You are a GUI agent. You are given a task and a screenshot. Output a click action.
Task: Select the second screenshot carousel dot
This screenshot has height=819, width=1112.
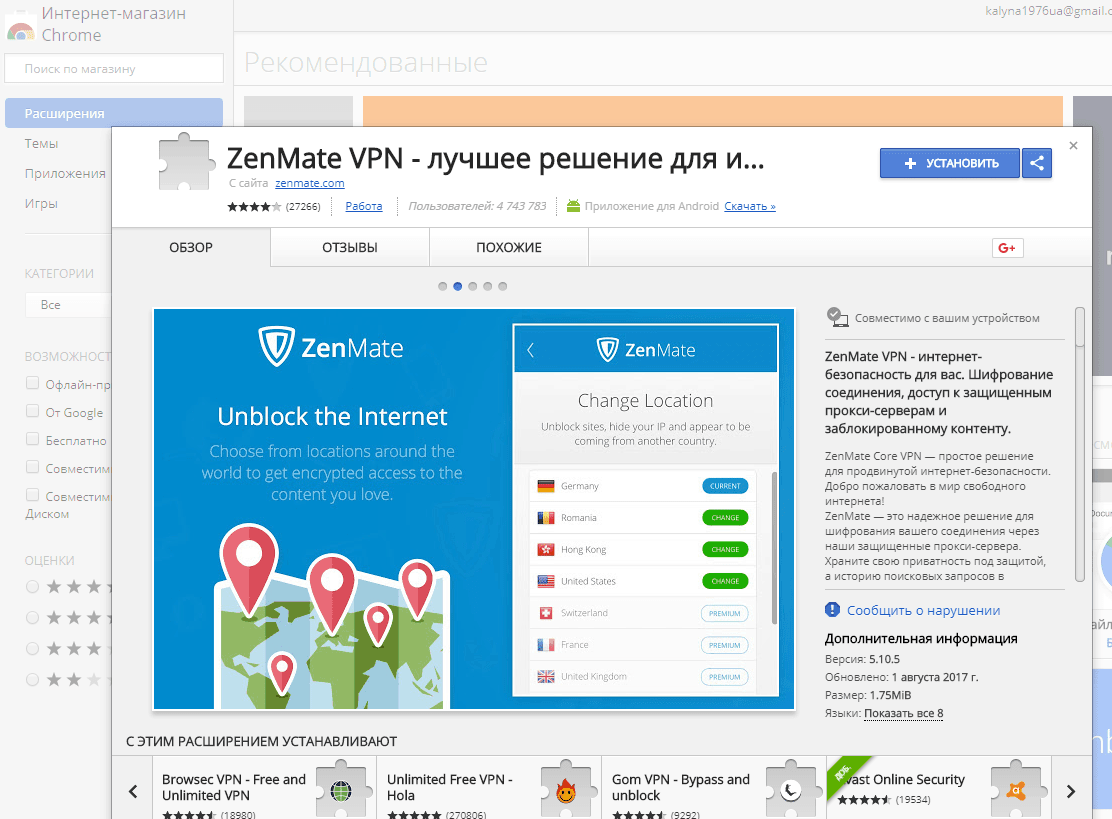coord(457,286)
